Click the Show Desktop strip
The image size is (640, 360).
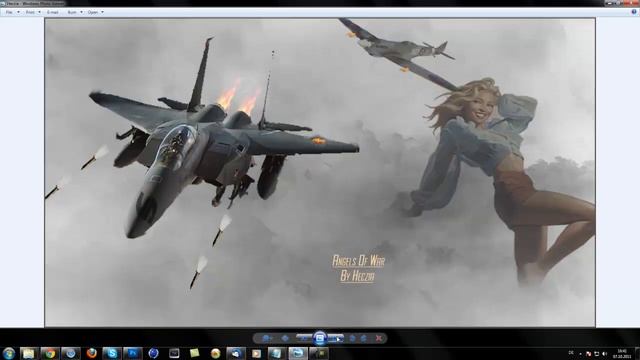638,353
